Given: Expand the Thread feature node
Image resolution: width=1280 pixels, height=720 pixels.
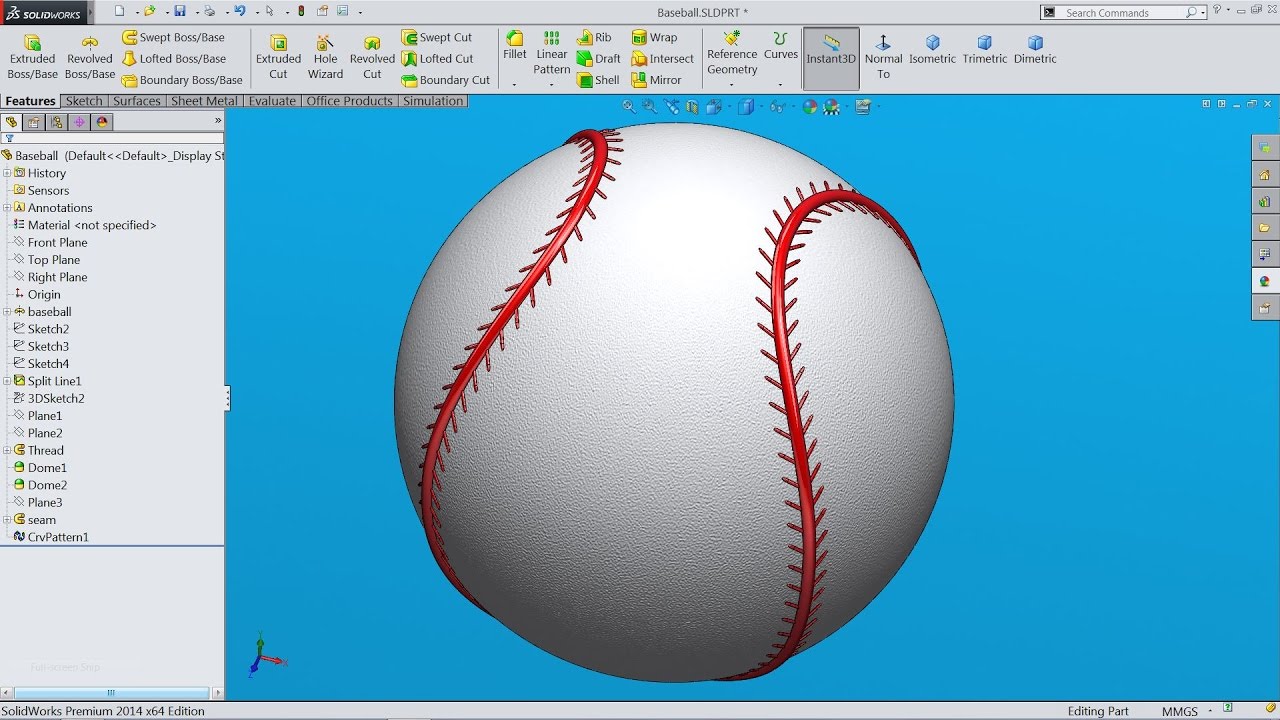Looking at the screenshot, I should [7, 450].
